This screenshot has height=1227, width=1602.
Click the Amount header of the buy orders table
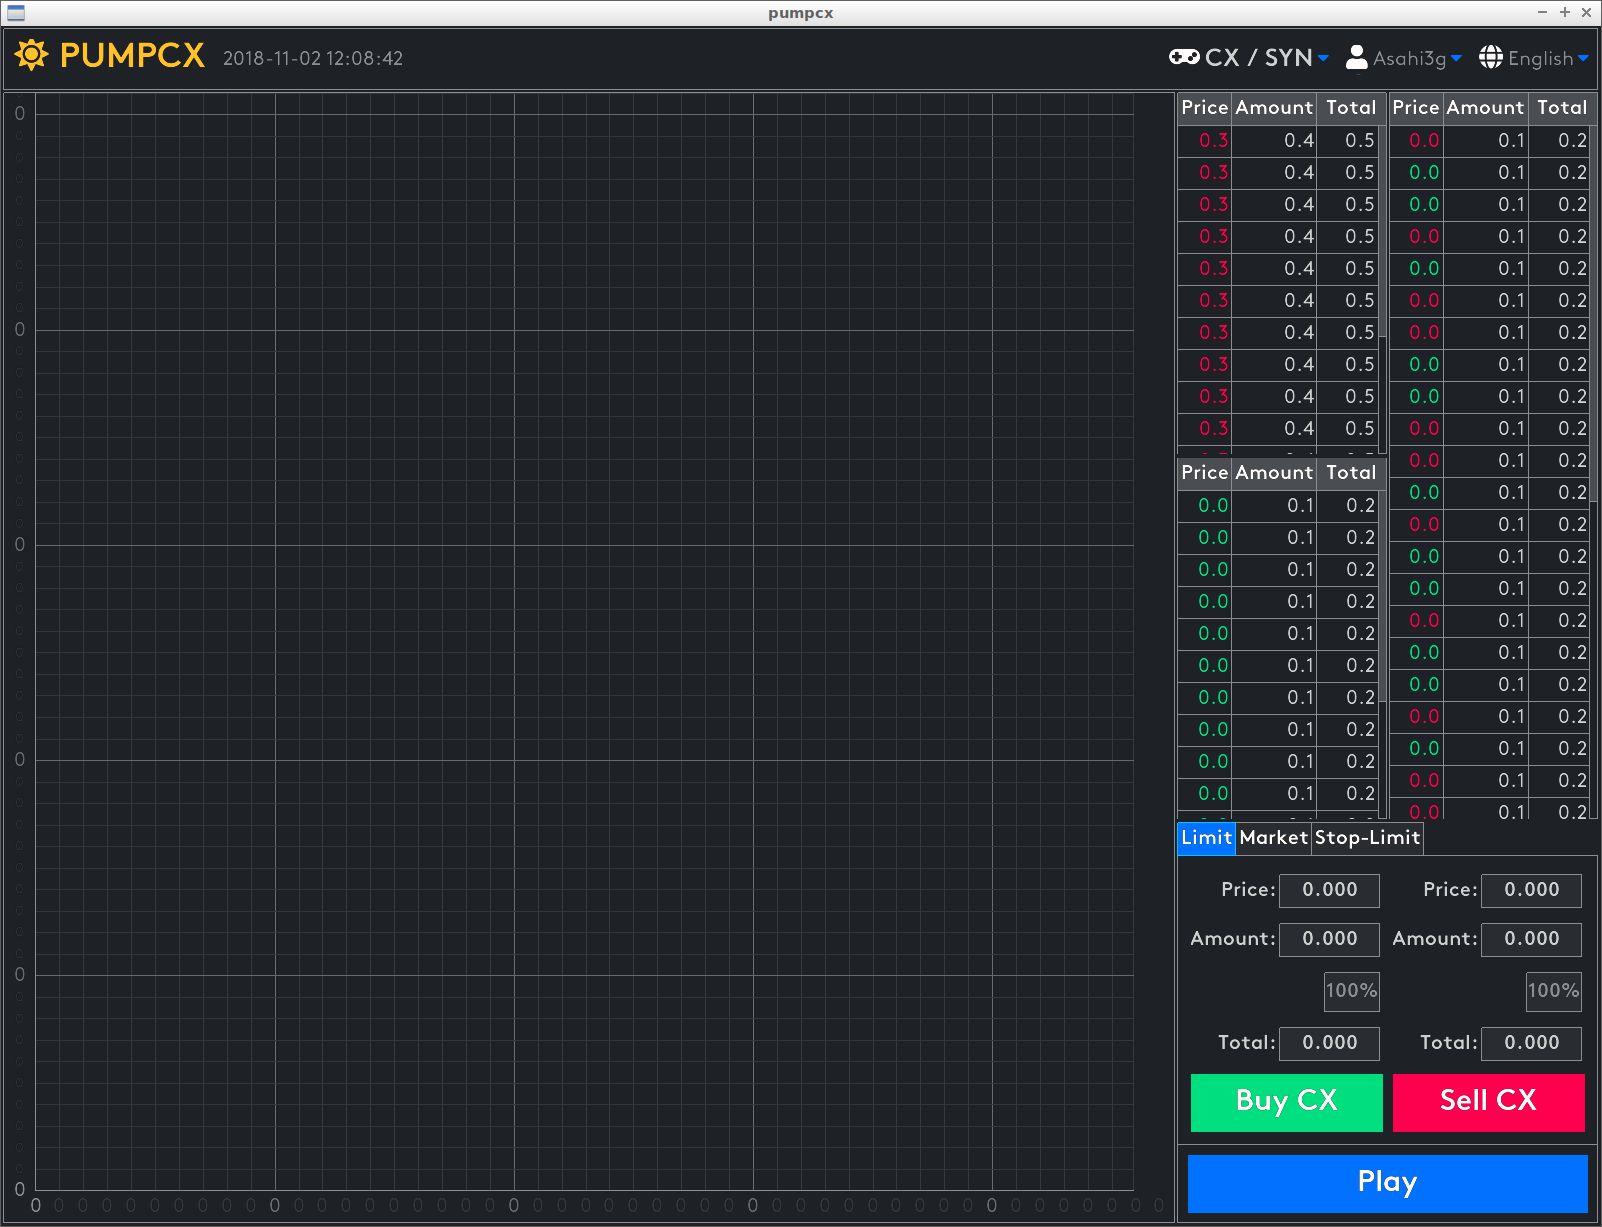coord(1274,473)
